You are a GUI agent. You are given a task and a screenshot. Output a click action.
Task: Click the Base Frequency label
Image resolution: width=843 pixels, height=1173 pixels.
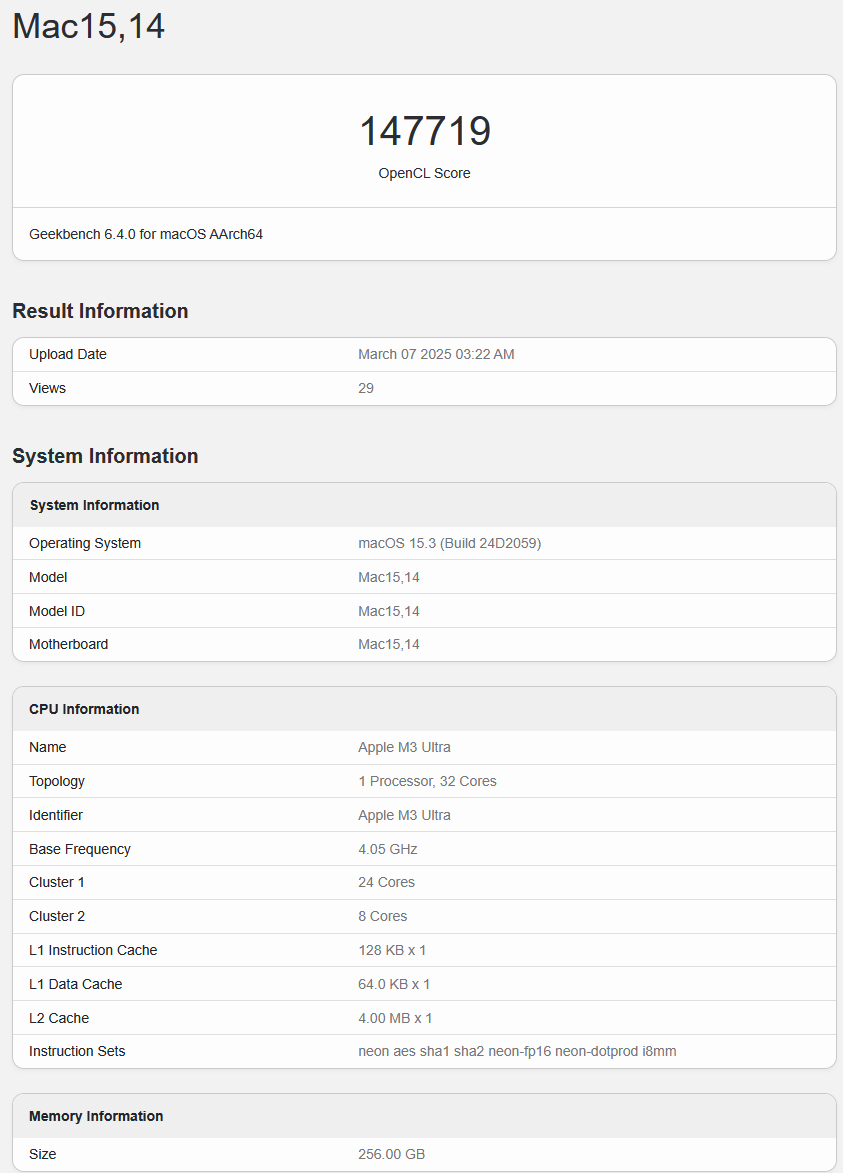coord(80,849)
